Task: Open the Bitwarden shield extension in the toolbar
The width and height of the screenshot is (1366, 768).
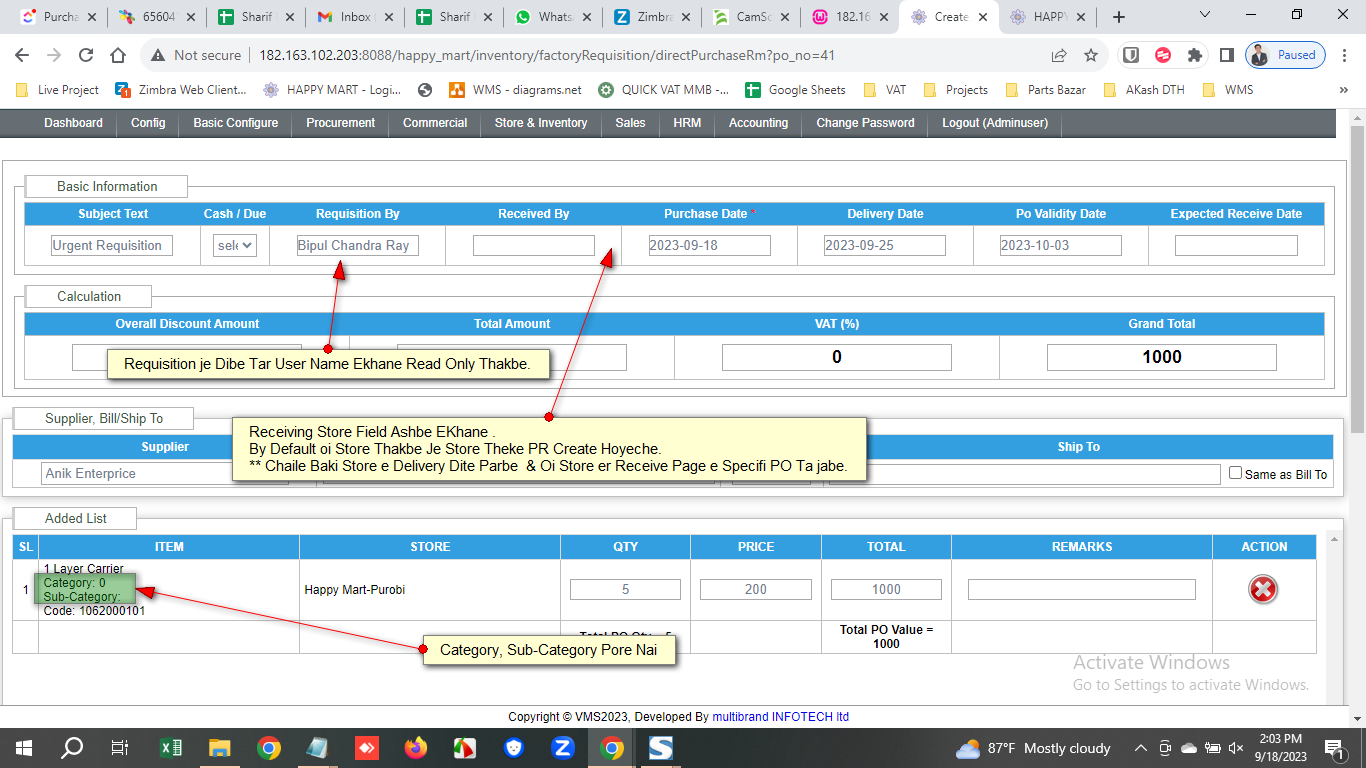Action: 1131,56
